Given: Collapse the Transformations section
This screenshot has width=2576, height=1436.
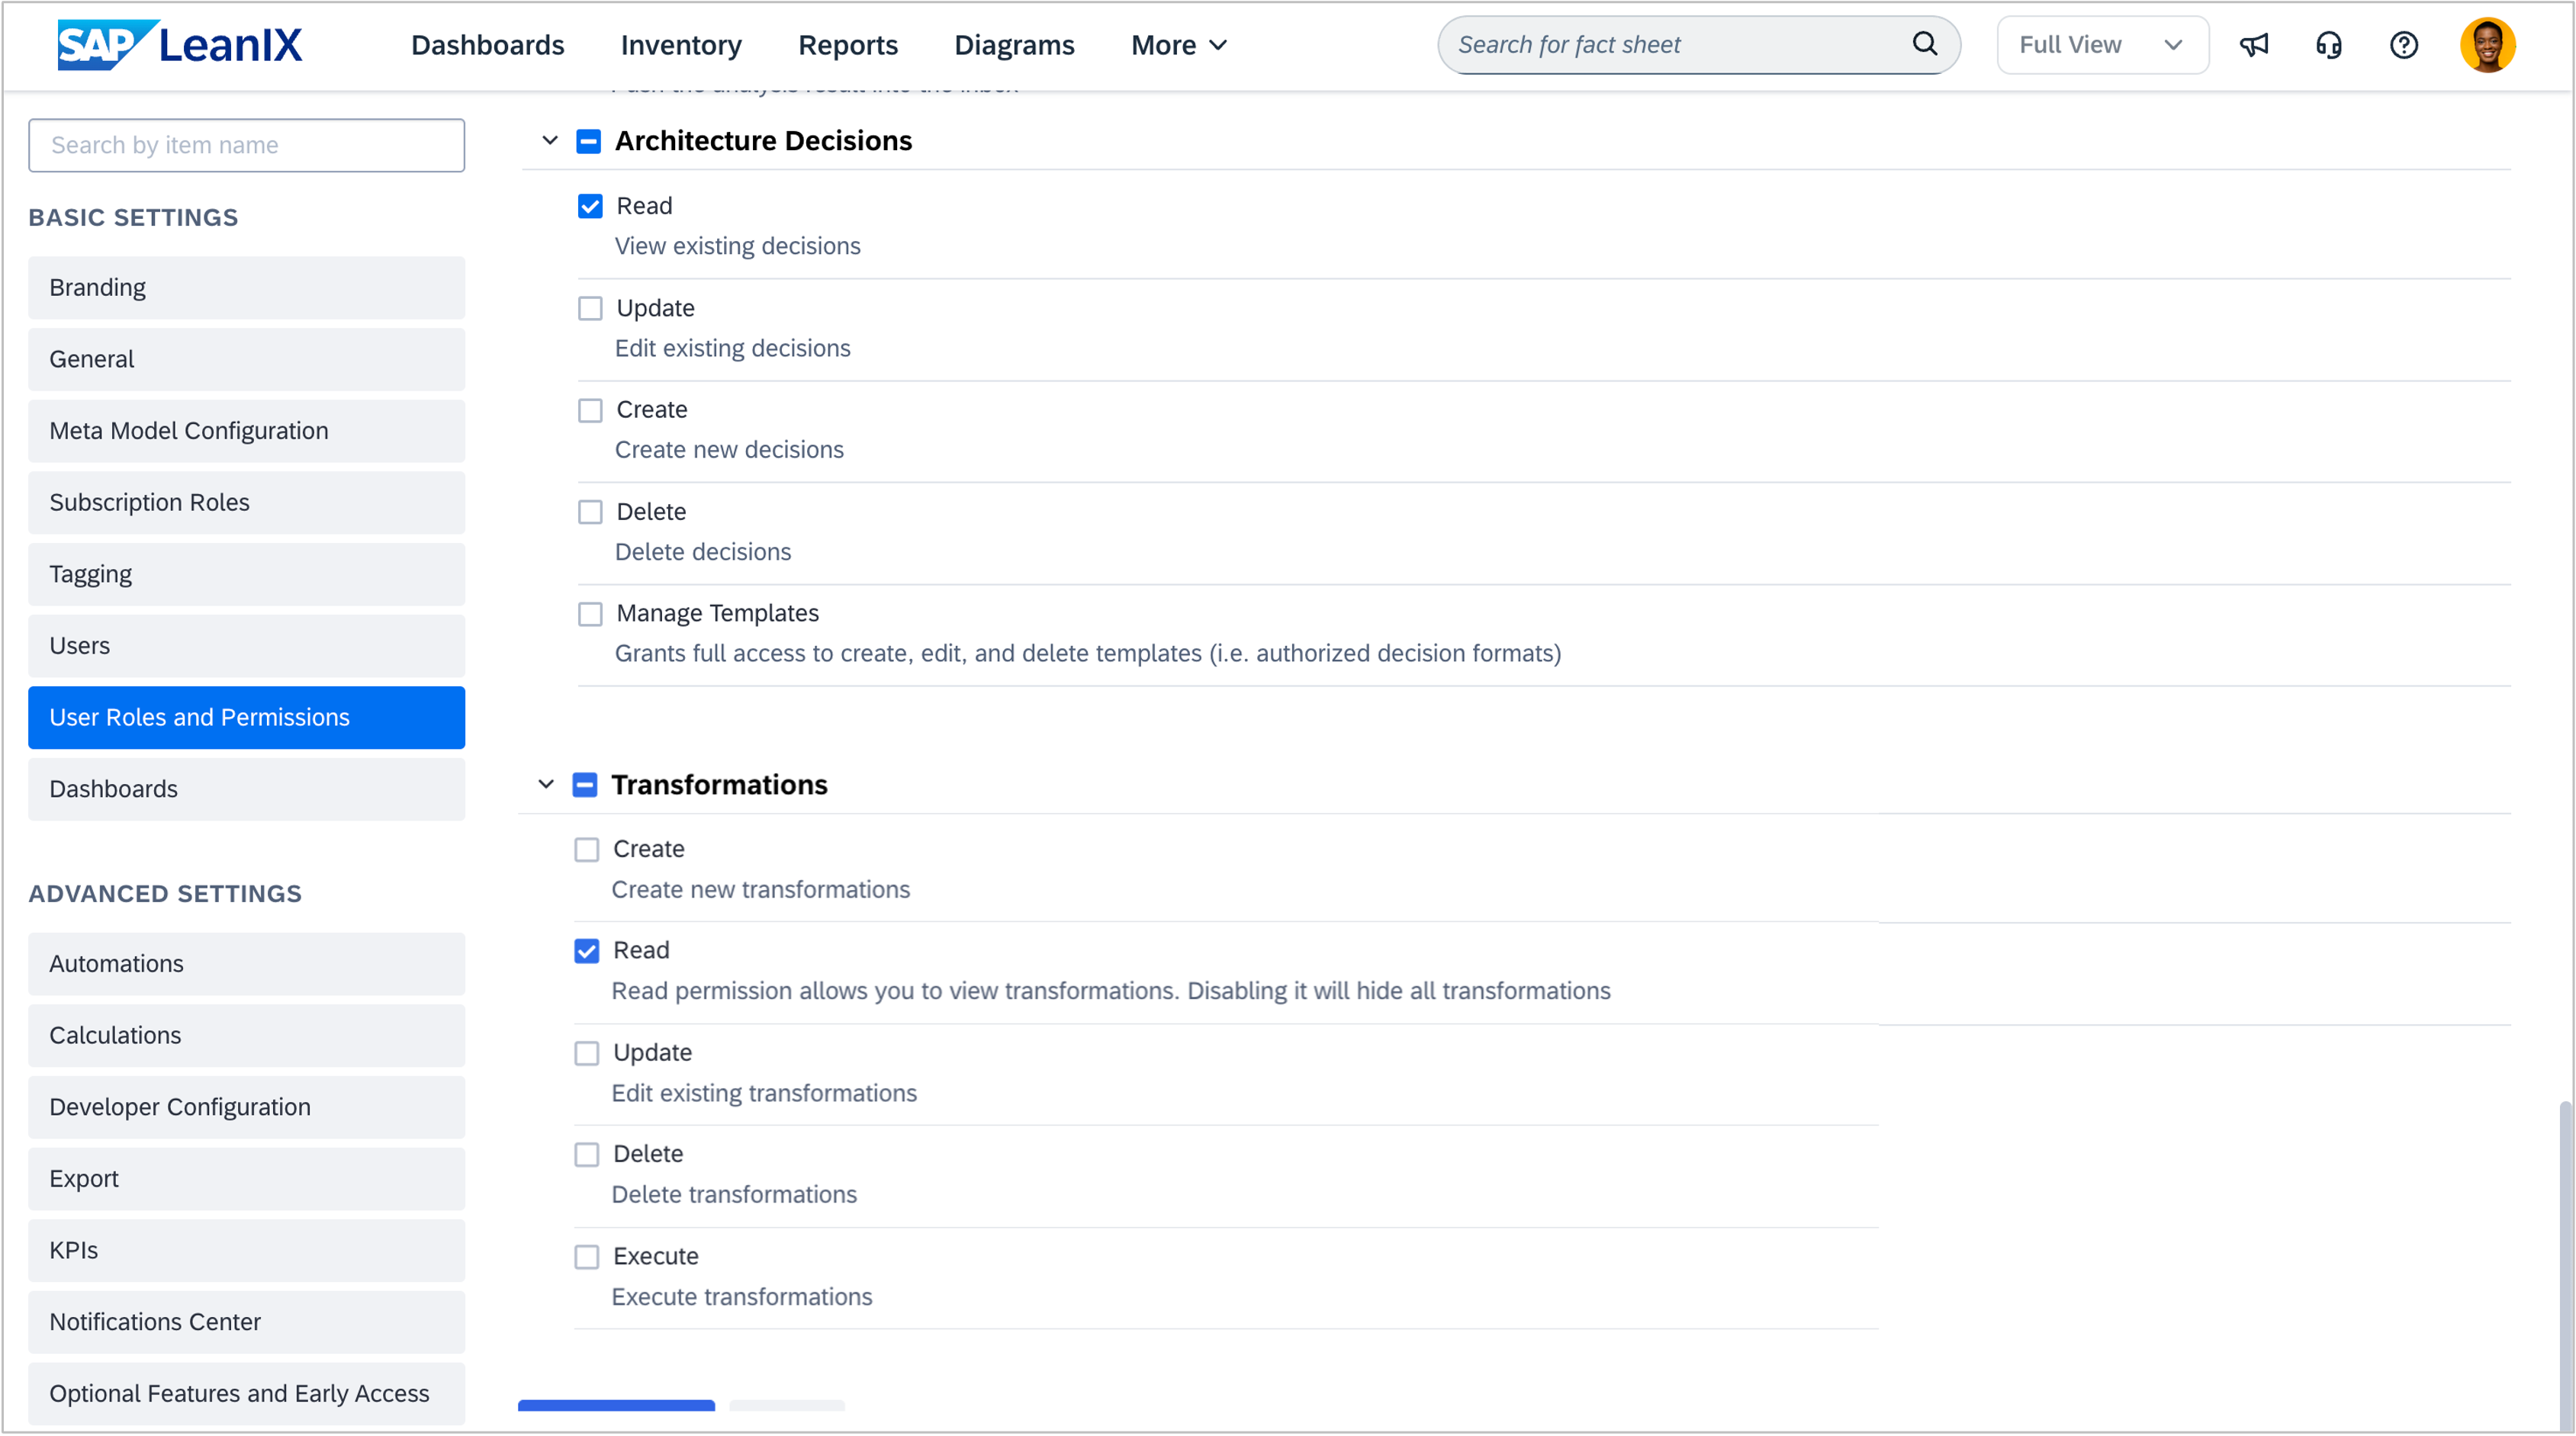Looking at the screenshot, I should point(546,785).
